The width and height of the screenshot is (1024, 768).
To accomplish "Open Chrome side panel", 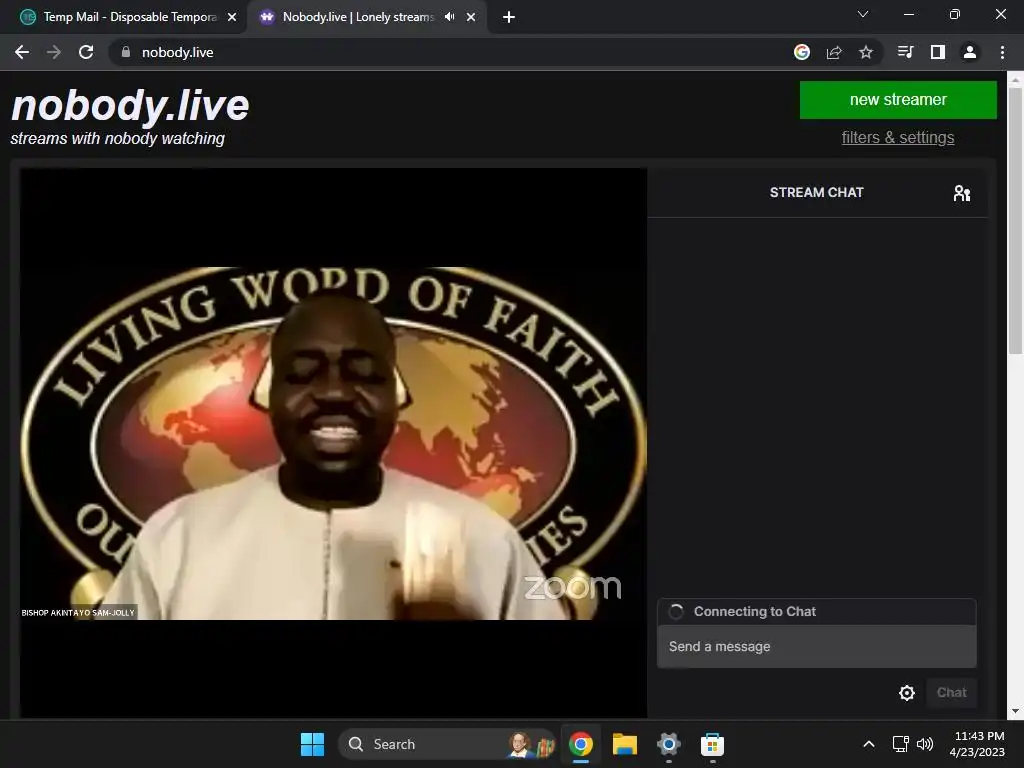I will [x=938, y=52].
